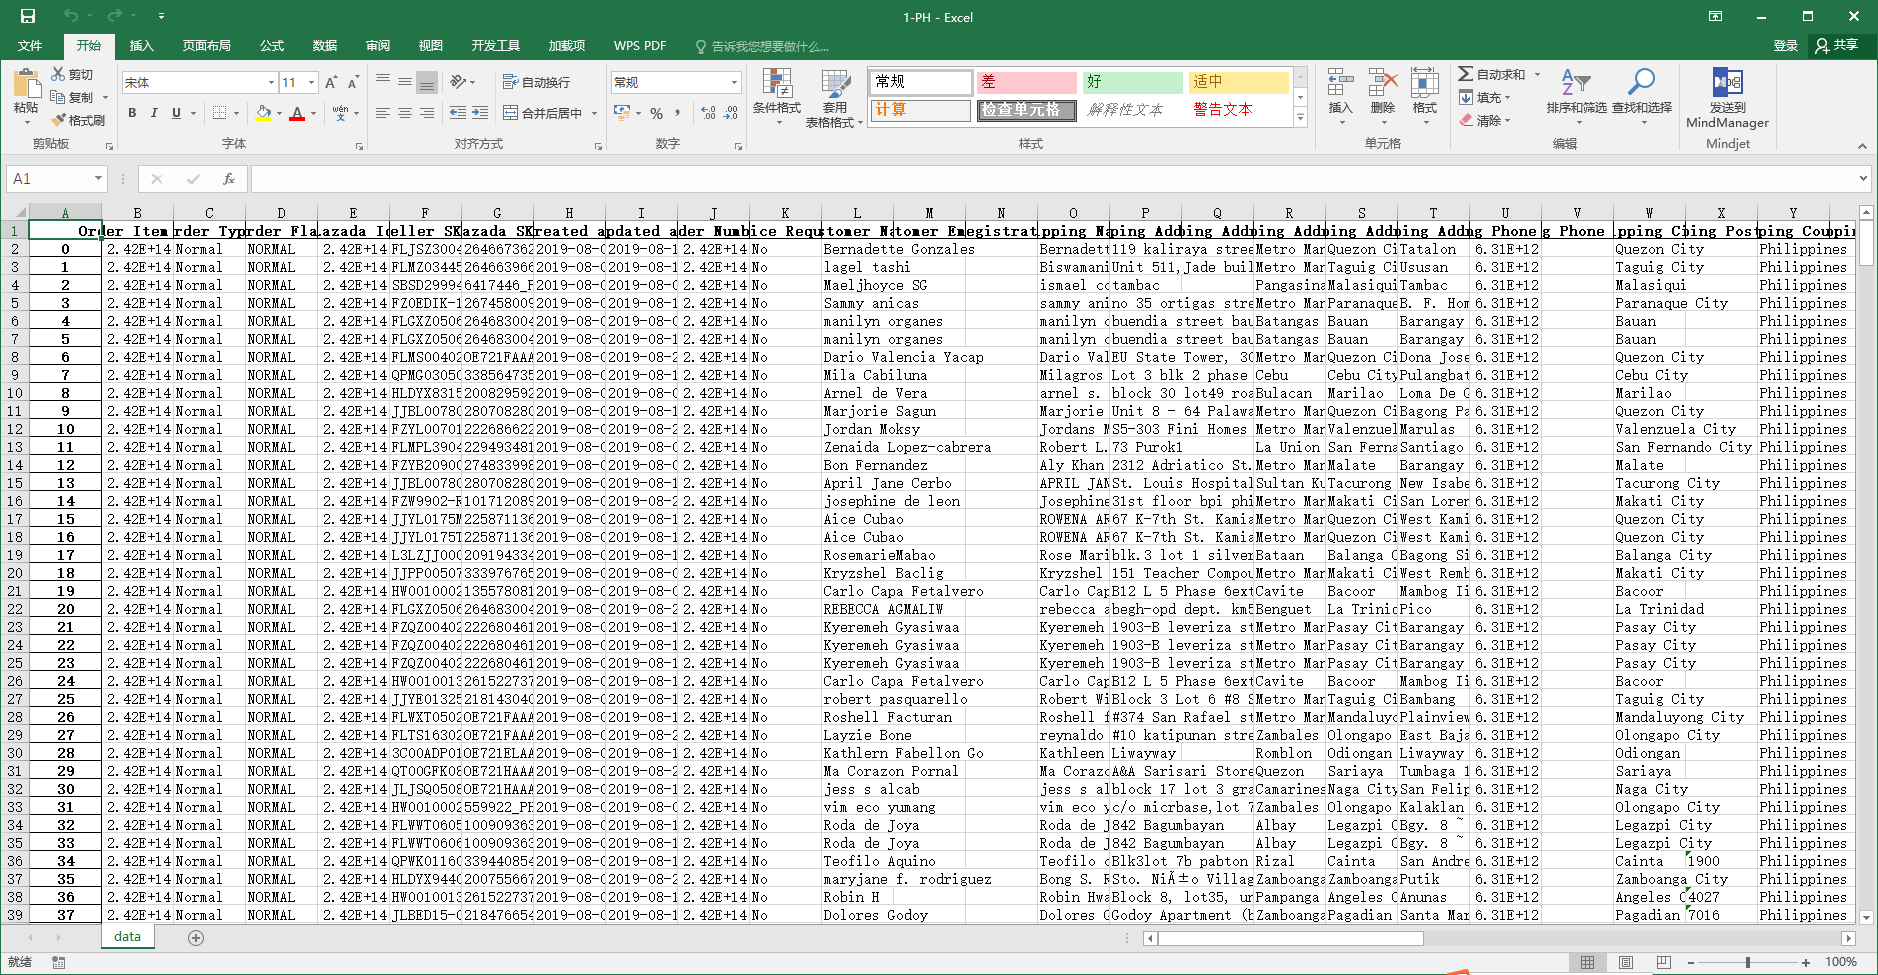
Task: Apply the 检查单元格 cell style
Action: 1026,110
